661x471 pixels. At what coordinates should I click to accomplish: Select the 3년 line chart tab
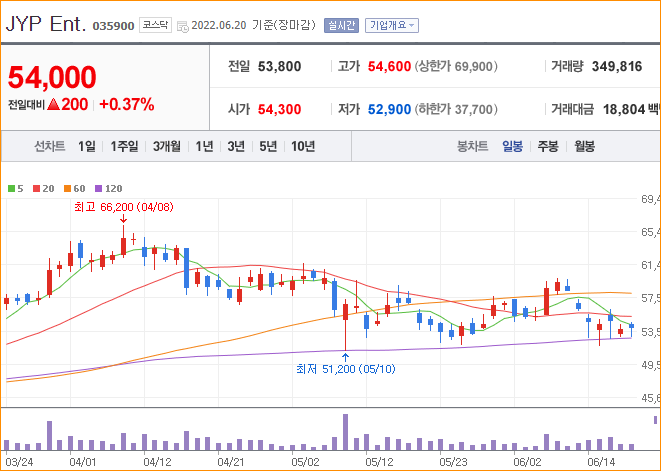(x=236, y=146)
